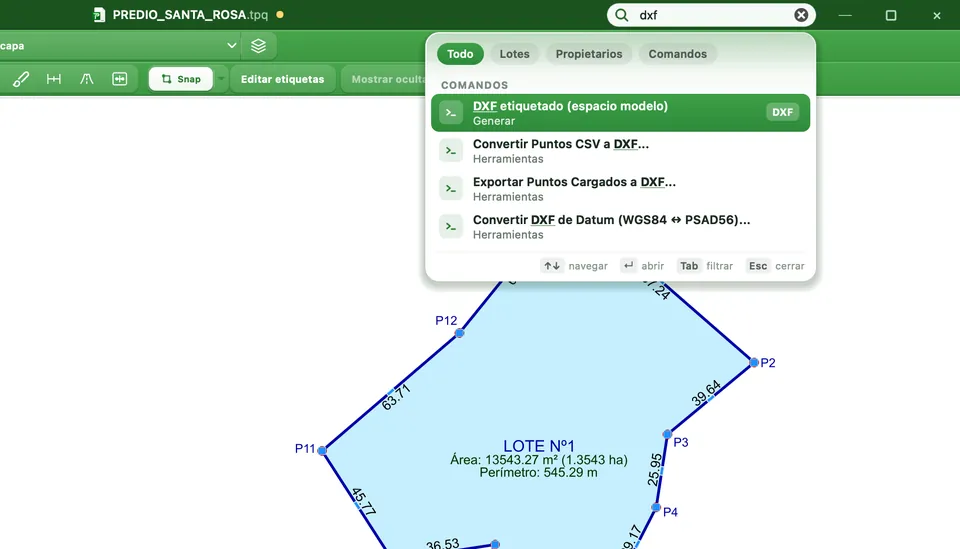
Task: Select vertex point P12
Action: [459, 333]
